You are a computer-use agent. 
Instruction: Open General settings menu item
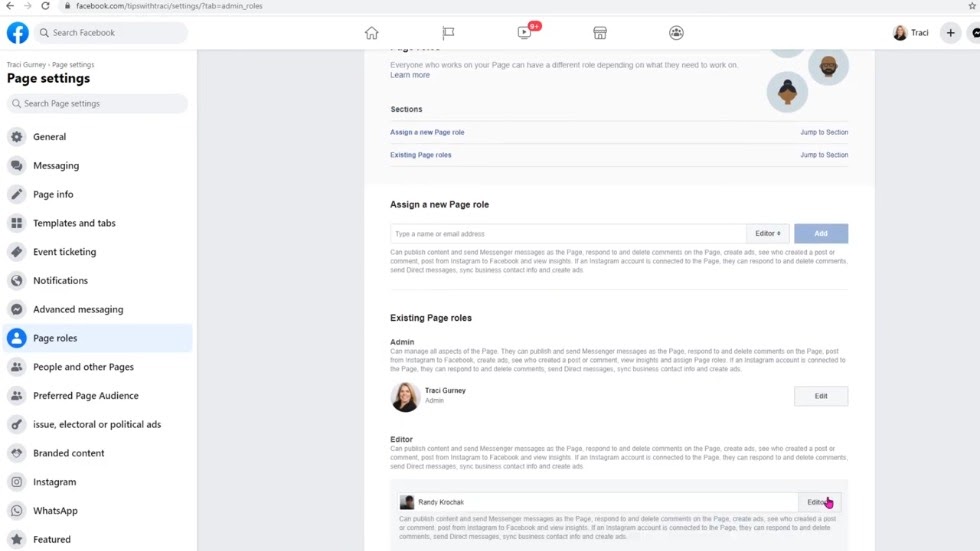(x=98, y=137)
